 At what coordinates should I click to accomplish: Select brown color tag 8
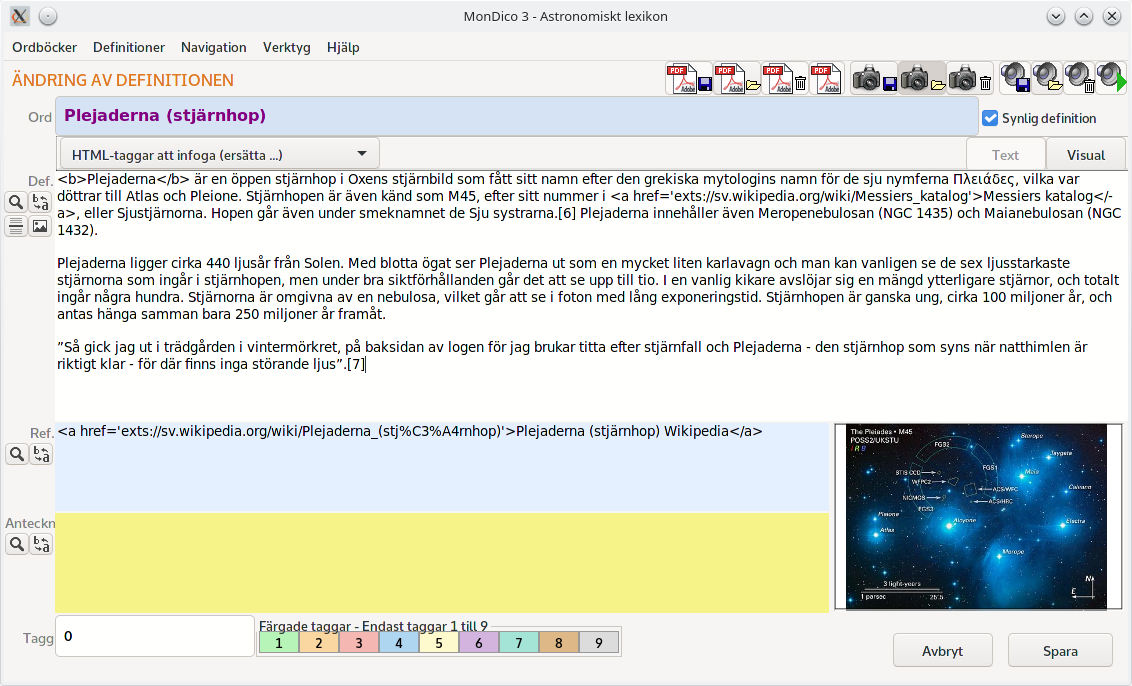pos(559,642)
